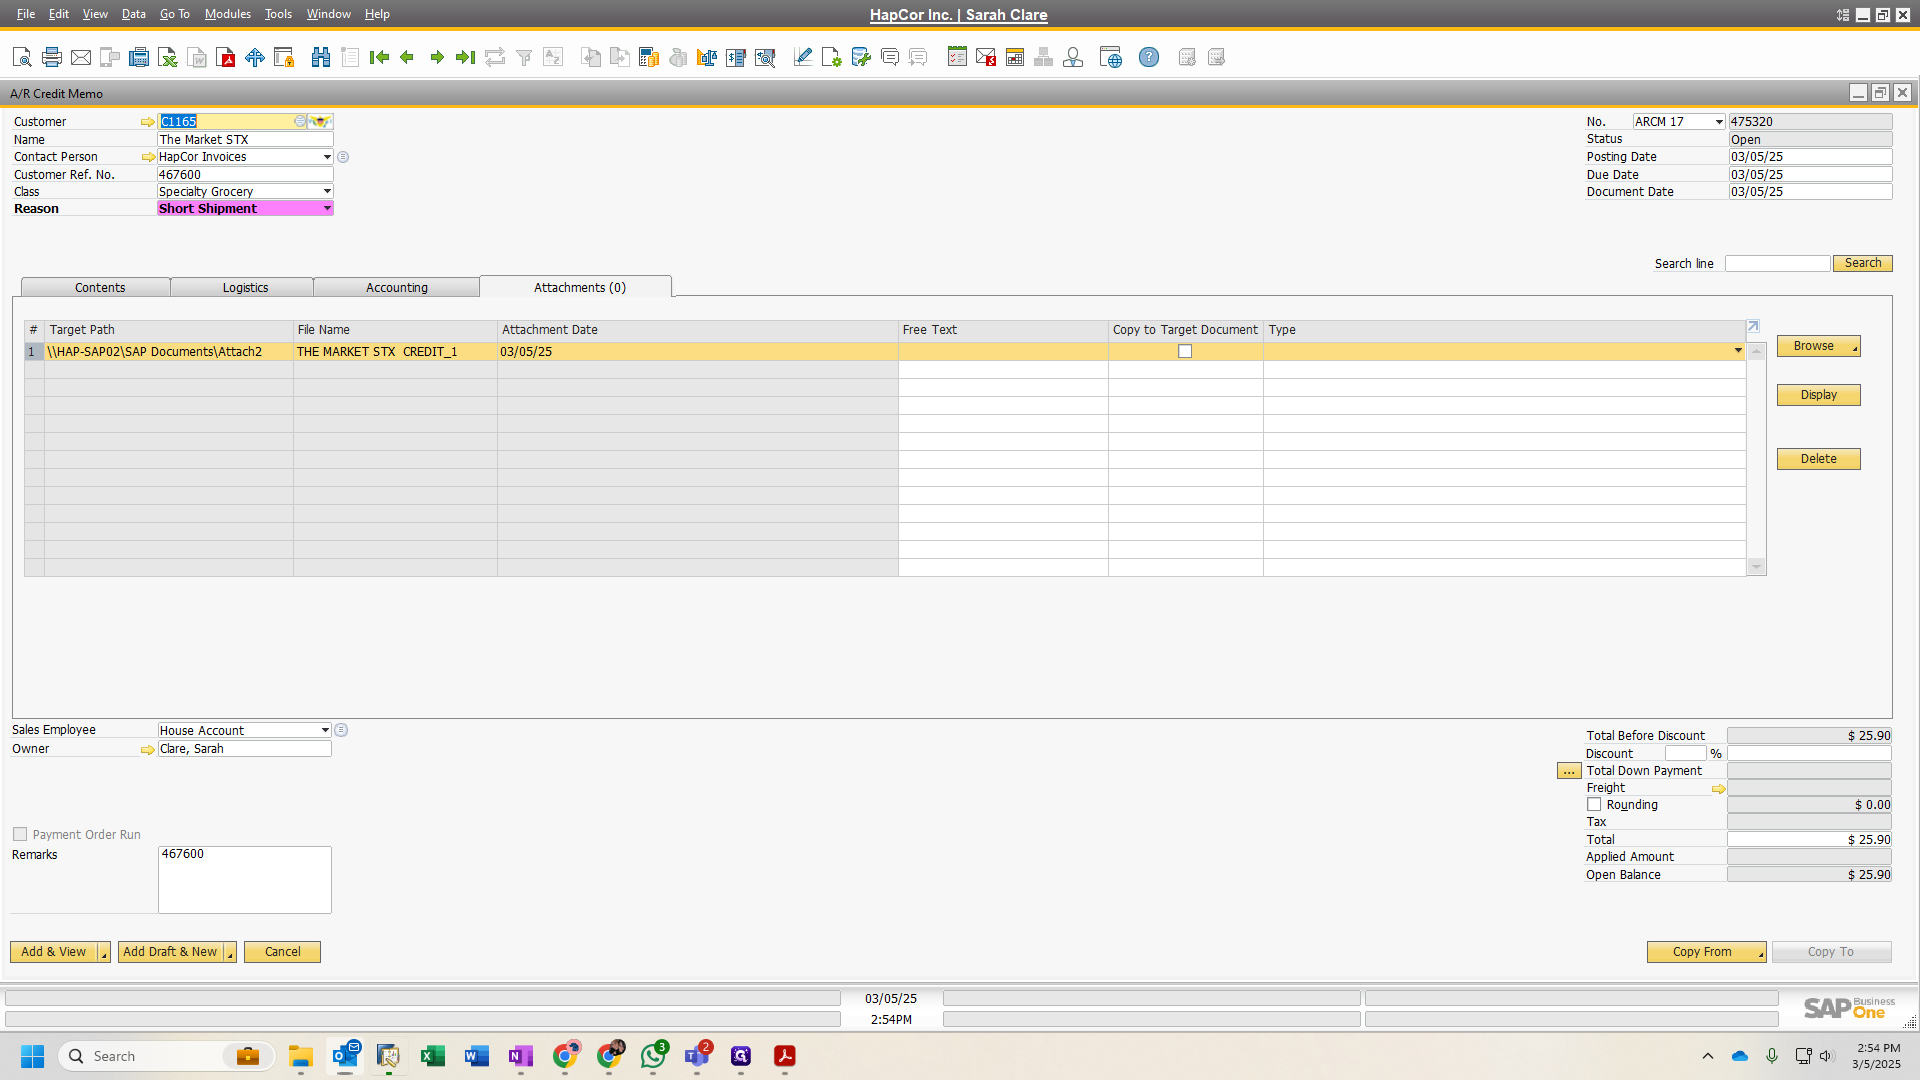The image size is (1920, 1080).
Task: Open the attachment Type dropdown arrow
Action: (1738, 351)
